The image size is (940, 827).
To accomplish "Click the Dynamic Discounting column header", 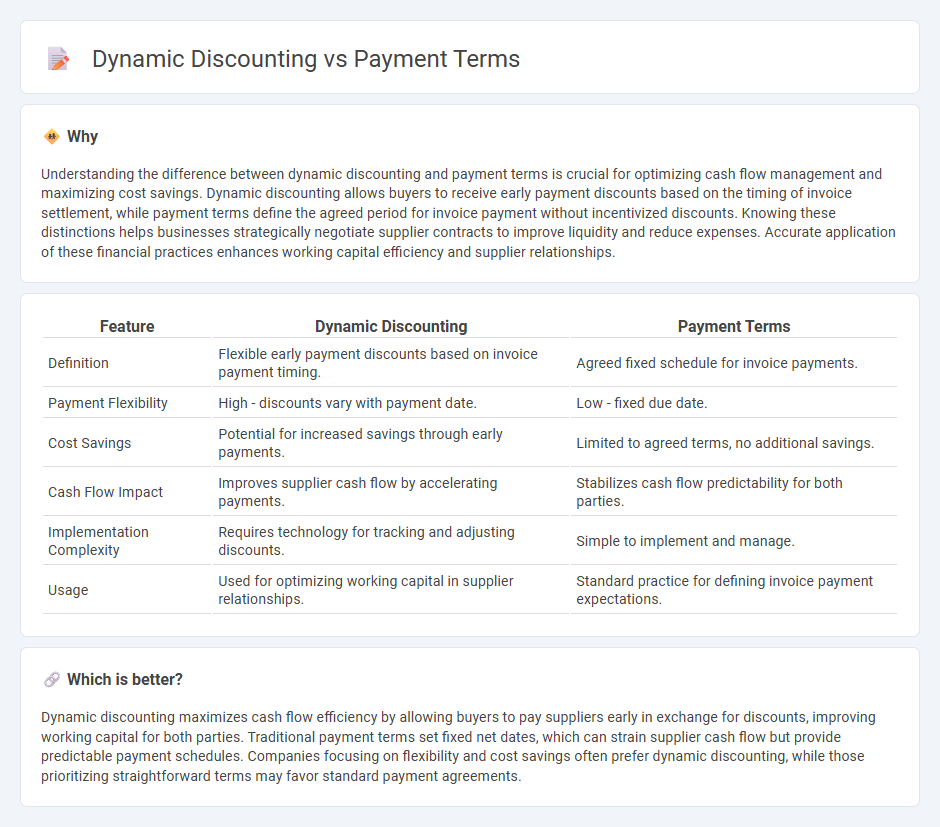I will tap(391, 326).
